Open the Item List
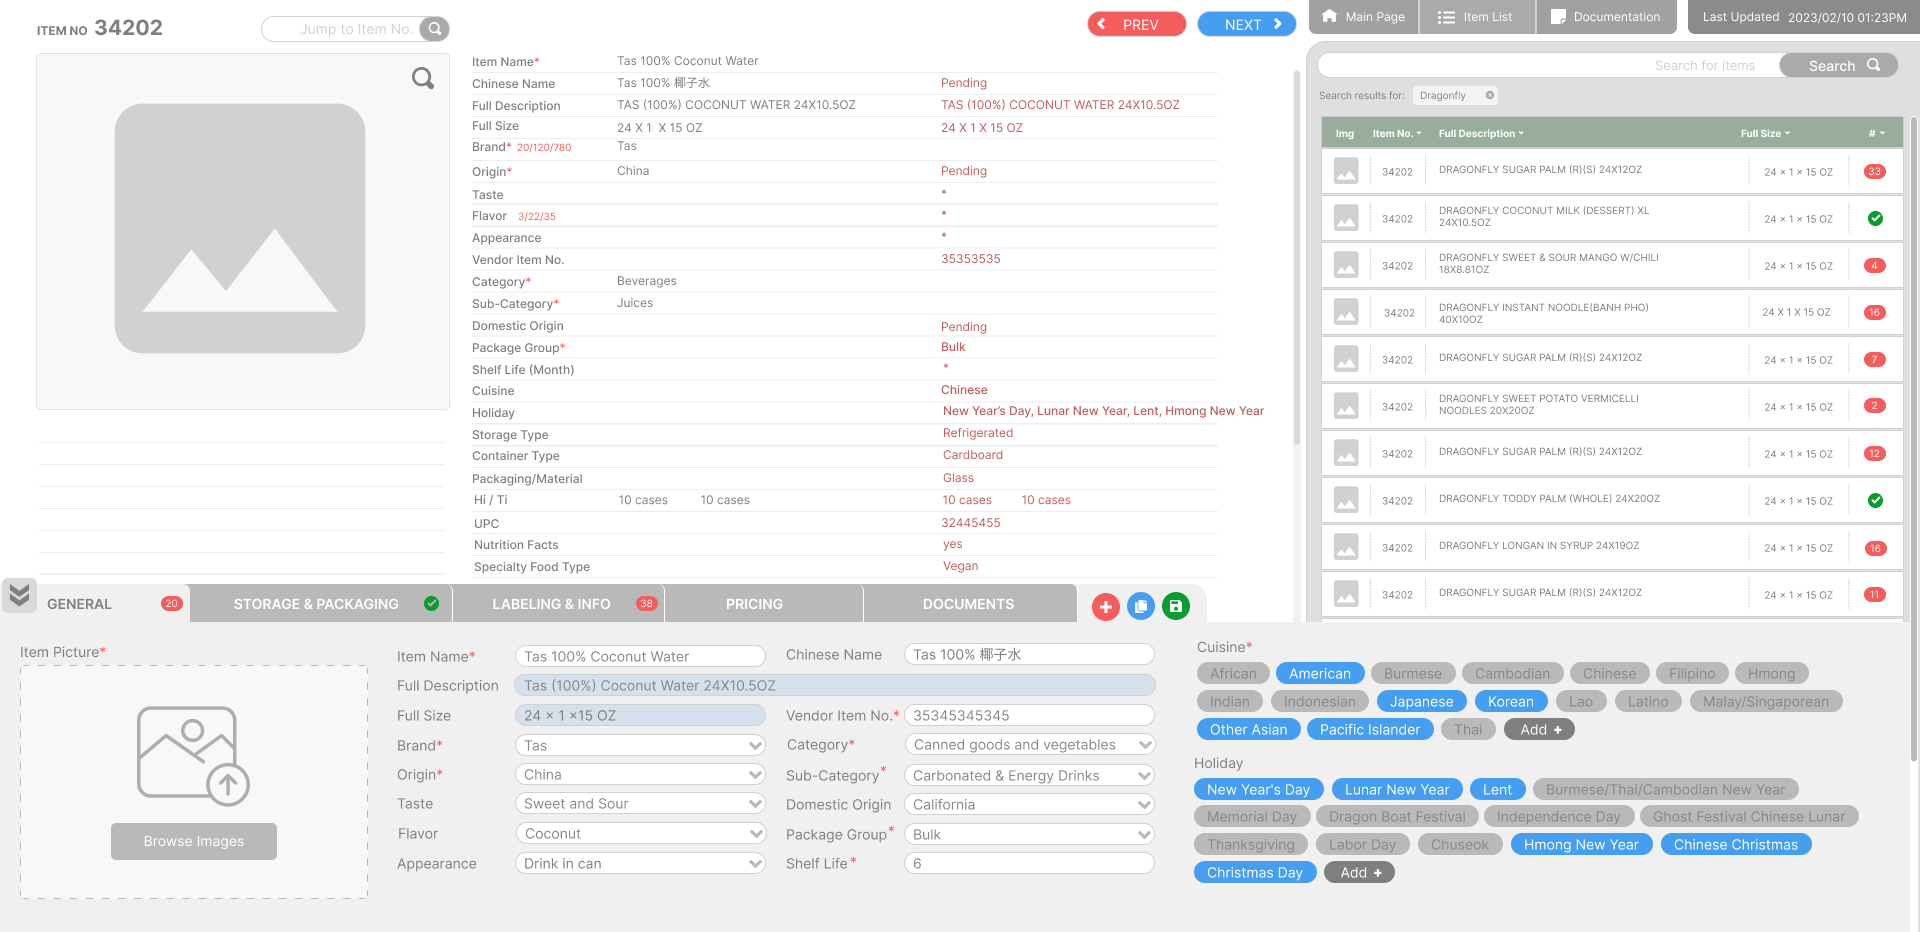The height and width of the screenshot is (932, 1920). click(x=1476, y=17)
